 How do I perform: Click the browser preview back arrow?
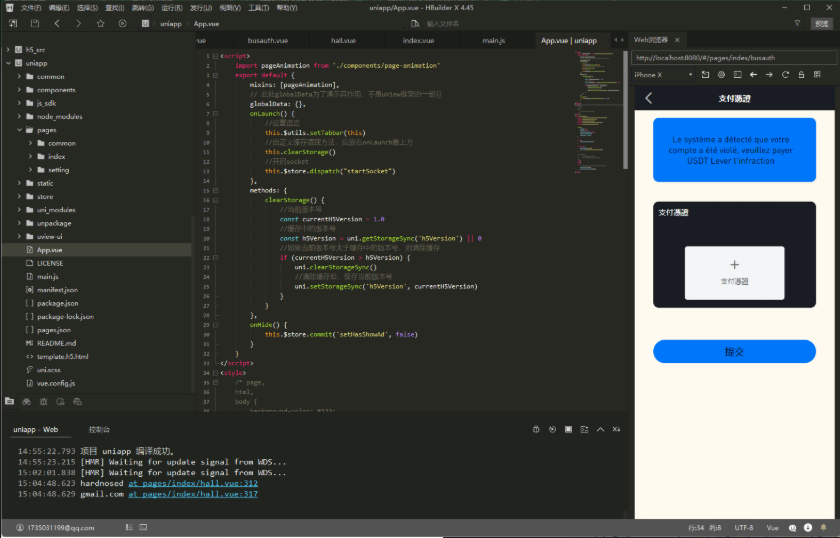753,74
